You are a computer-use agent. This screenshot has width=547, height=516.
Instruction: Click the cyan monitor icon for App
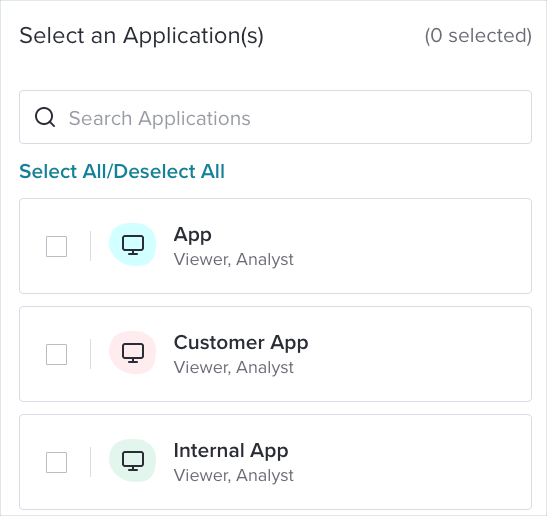click(133, 245)
